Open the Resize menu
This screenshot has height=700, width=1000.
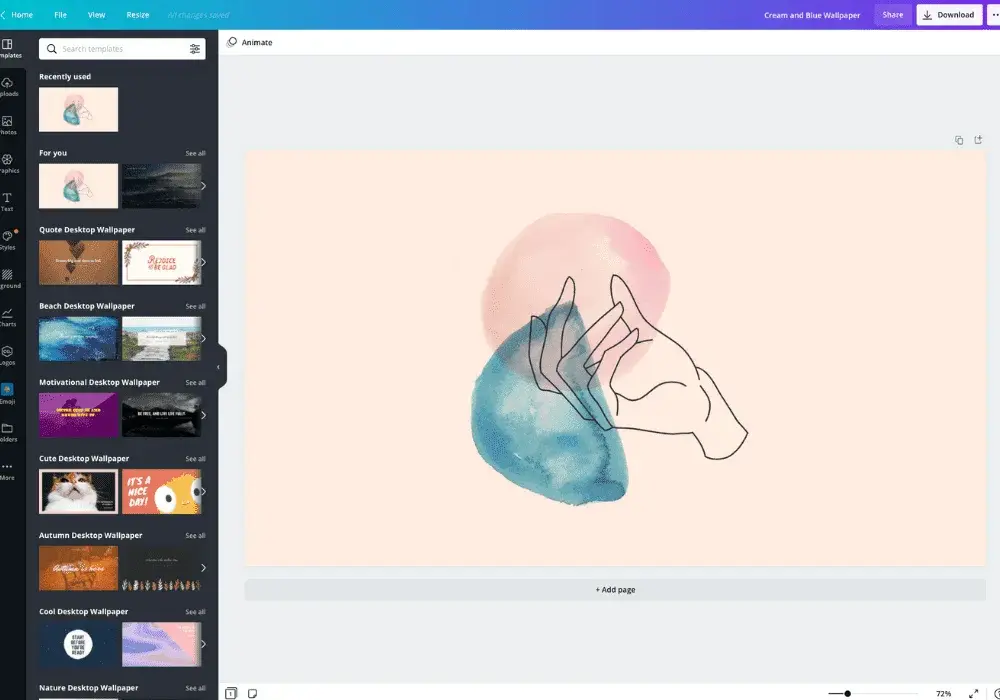138,15
